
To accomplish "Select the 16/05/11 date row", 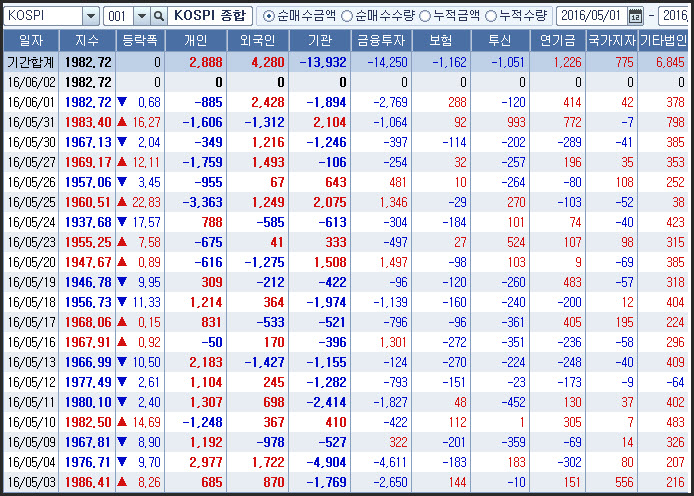I will [x=346, y=402].
